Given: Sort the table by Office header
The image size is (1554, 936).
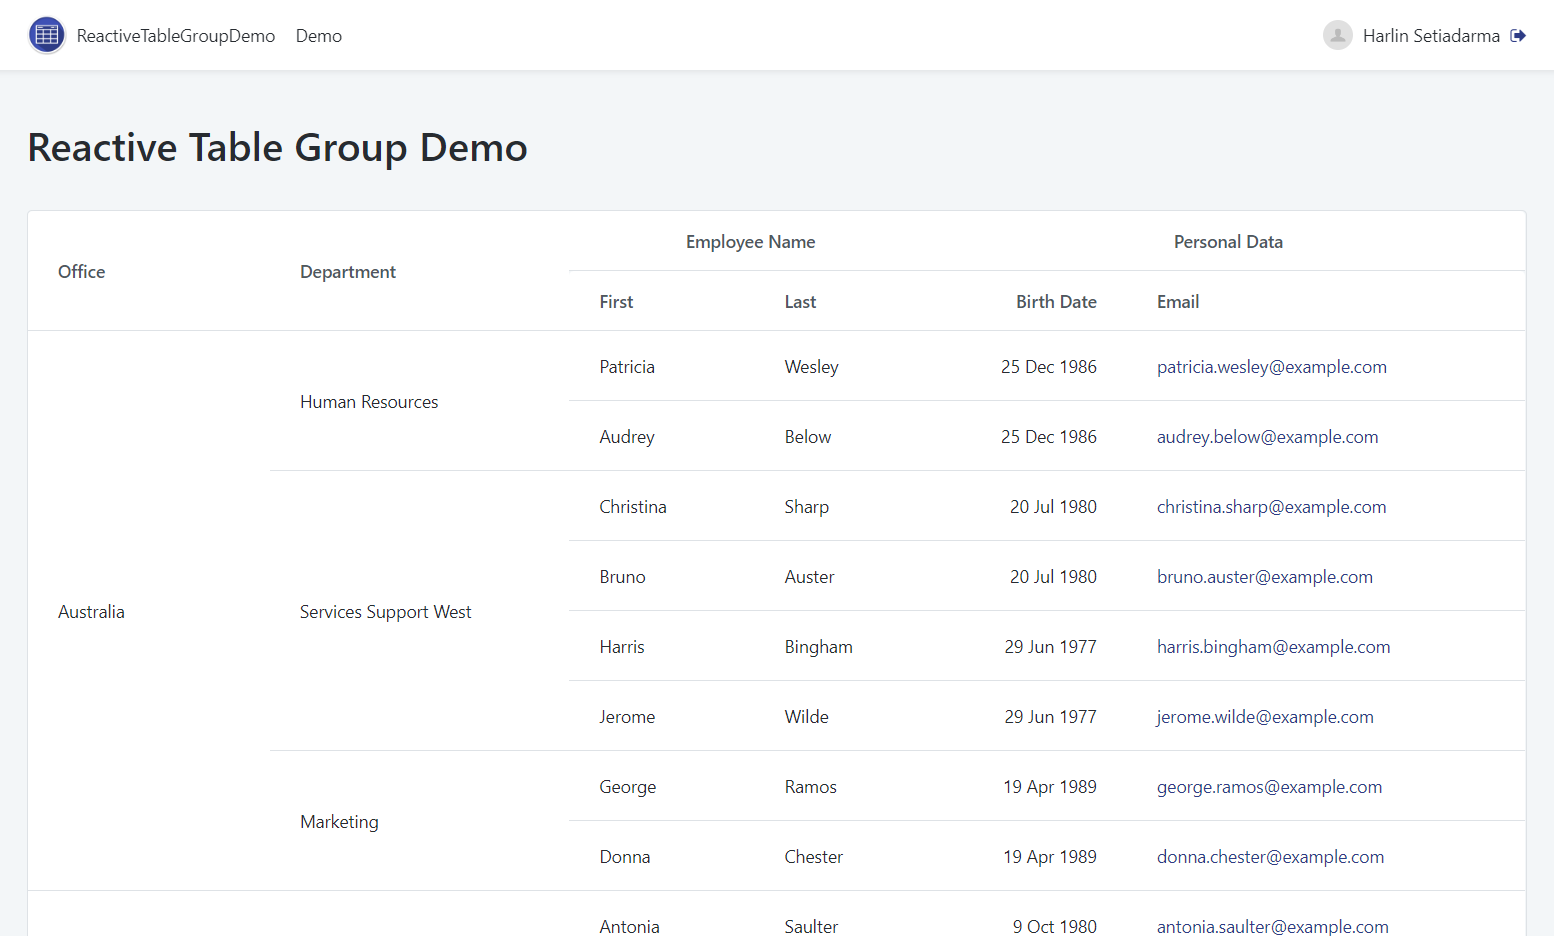Looking at the screenshot, I should pos(81,271).
